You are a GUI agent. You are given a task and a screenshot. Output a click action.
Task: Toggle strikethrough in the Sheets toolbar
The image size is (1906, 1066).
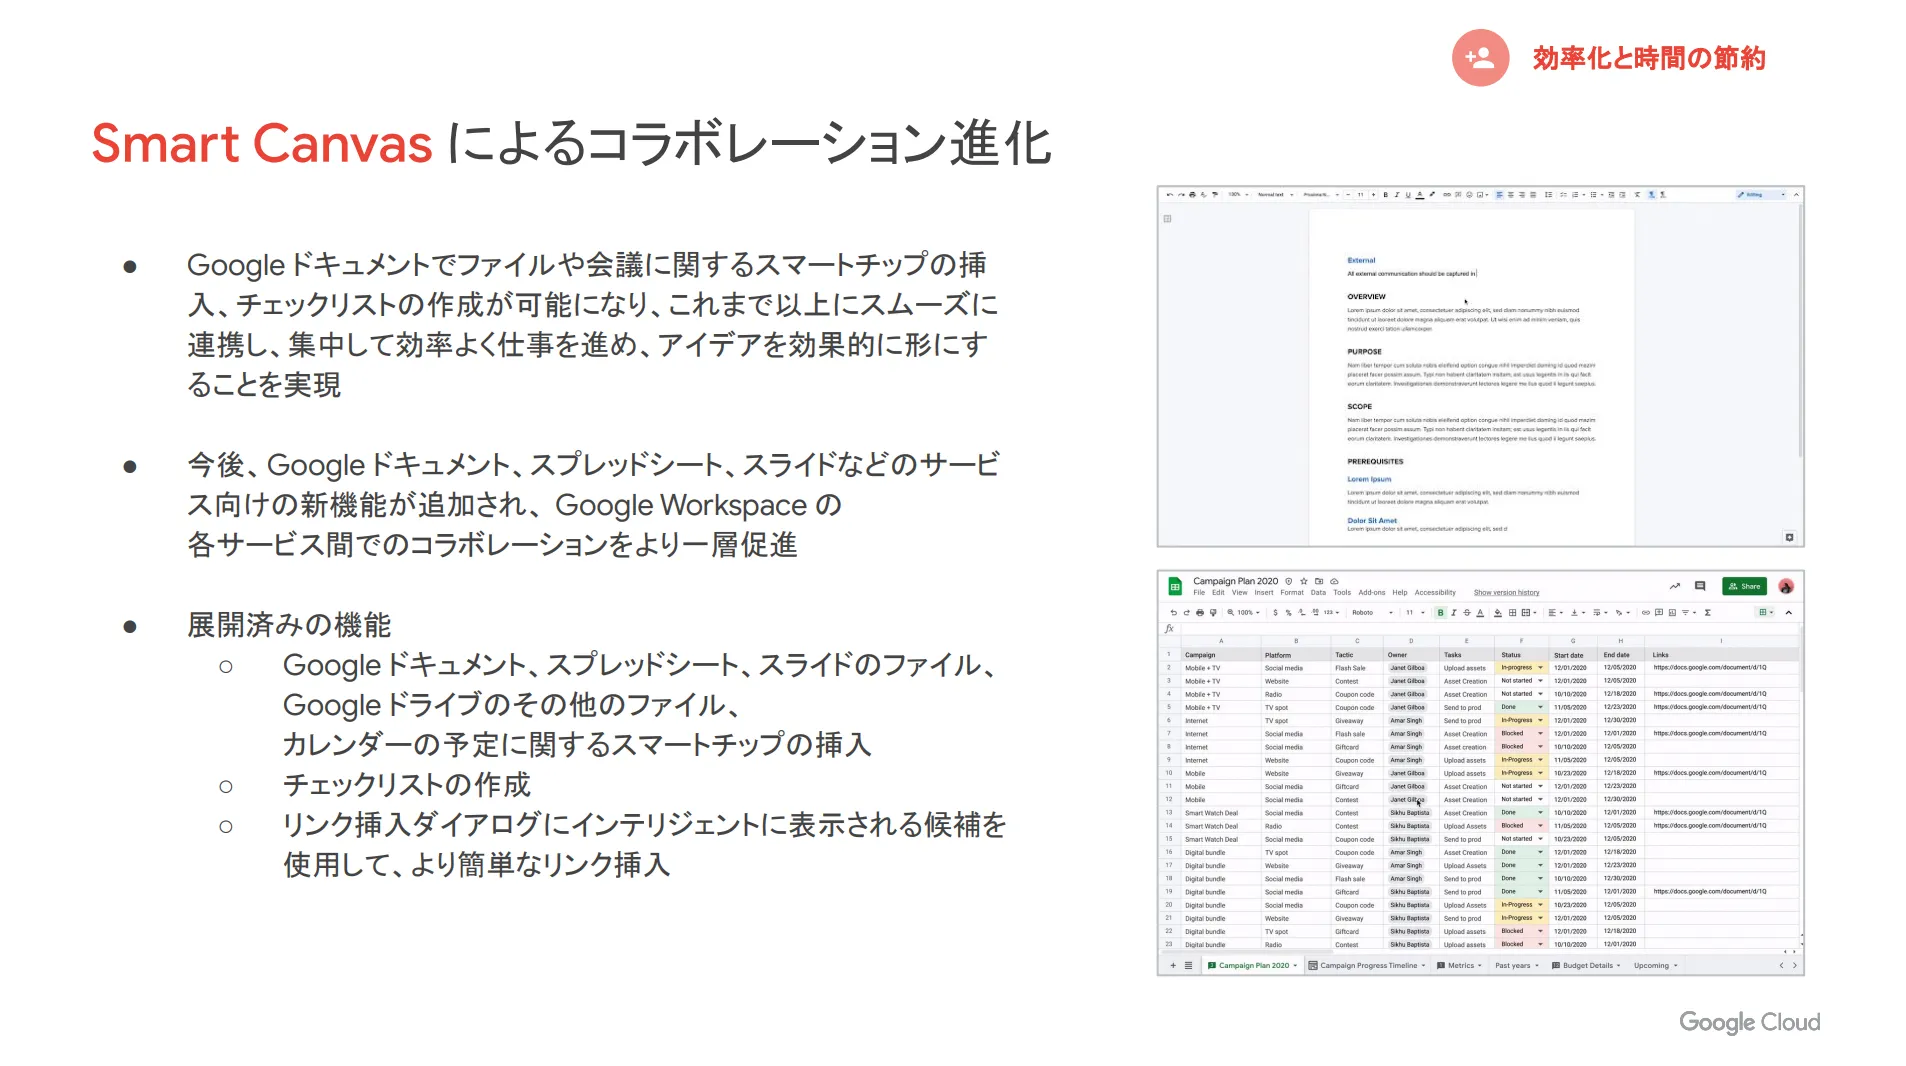[1467, 612]
